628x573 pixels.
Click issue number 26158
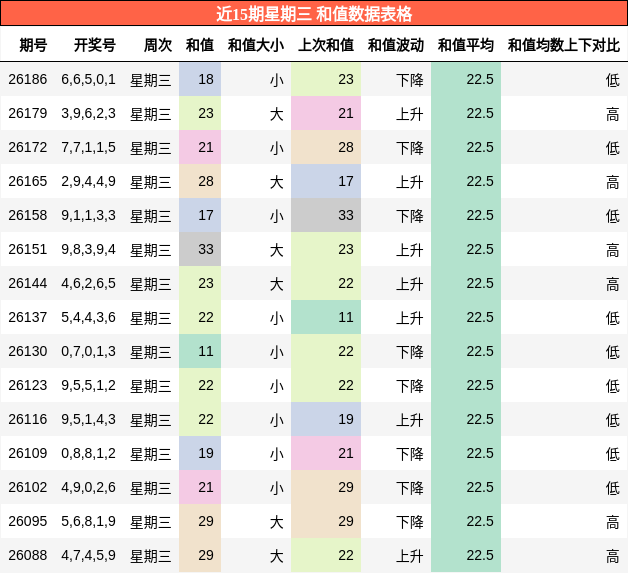28,215
